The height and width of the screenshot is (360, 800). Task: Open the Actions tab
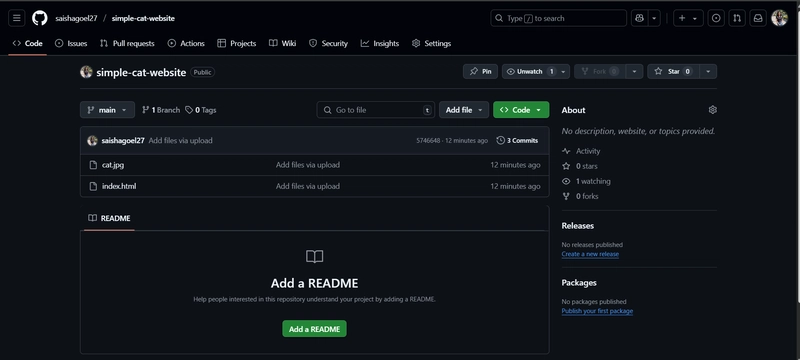click(x=186, y=43)
